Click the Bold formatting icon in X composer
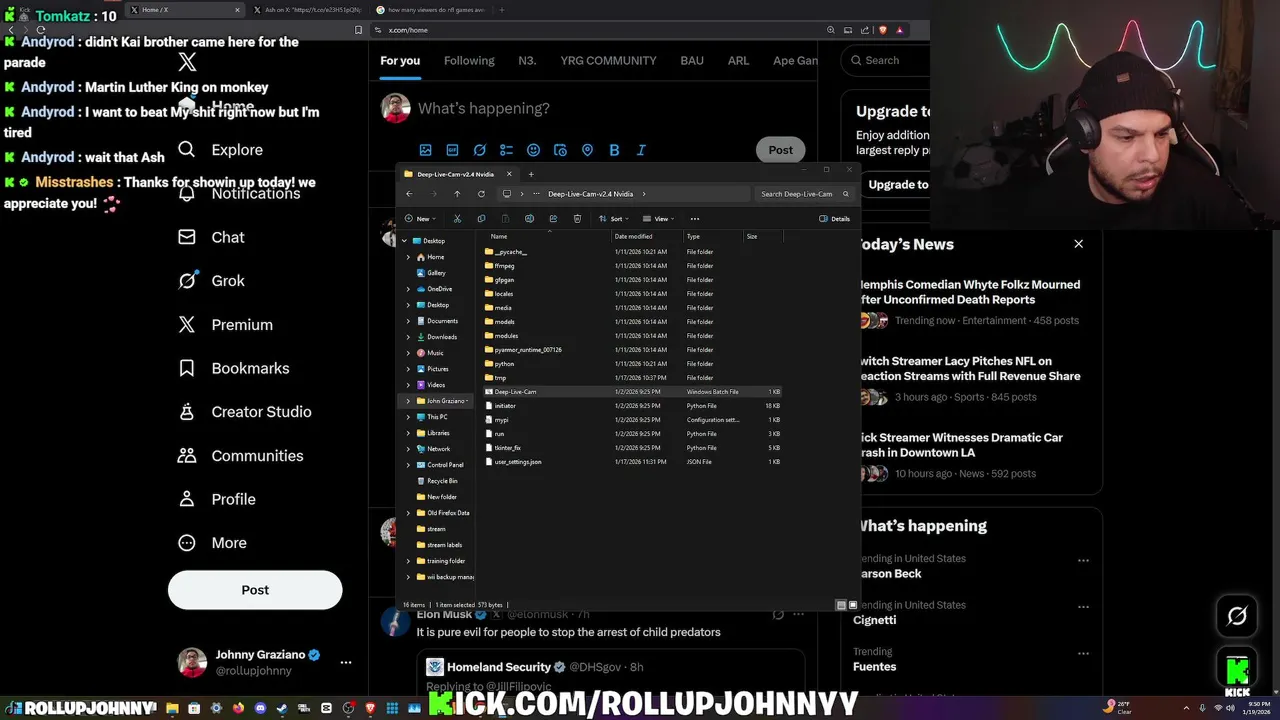1280x720 pixels. click(614, 150)
